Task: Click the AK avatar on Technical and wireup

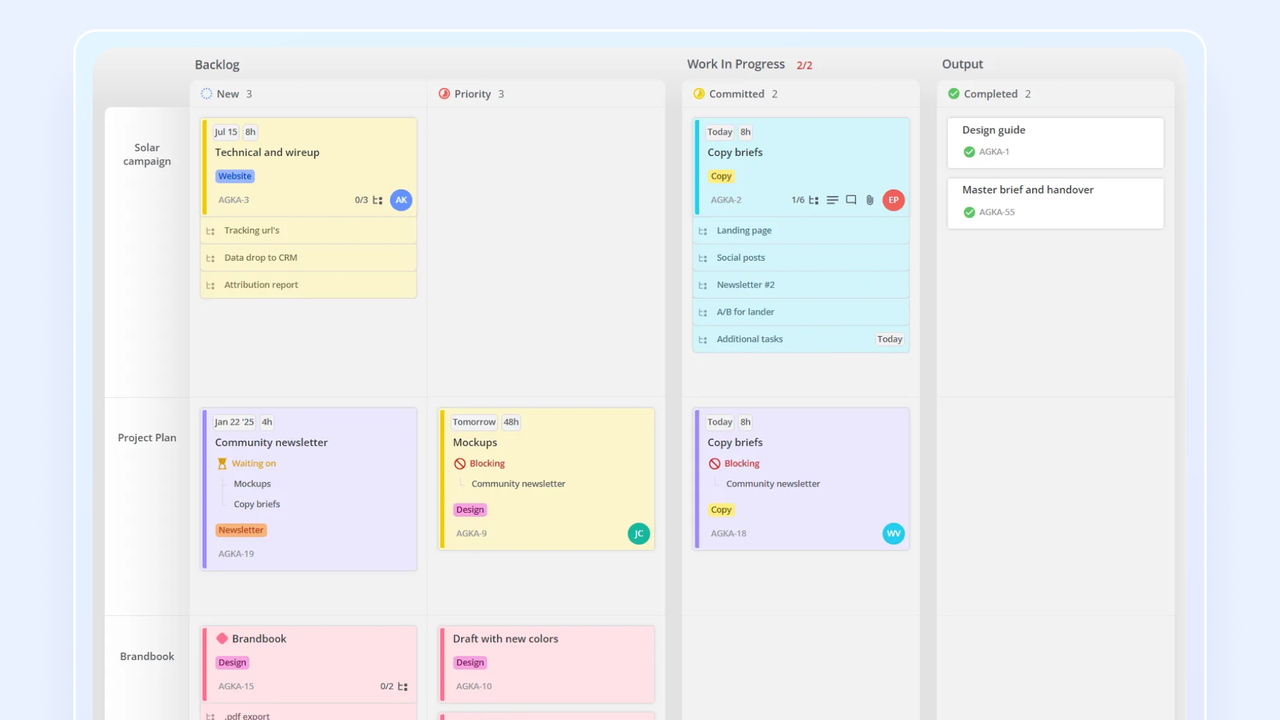Action: point(401,200)
